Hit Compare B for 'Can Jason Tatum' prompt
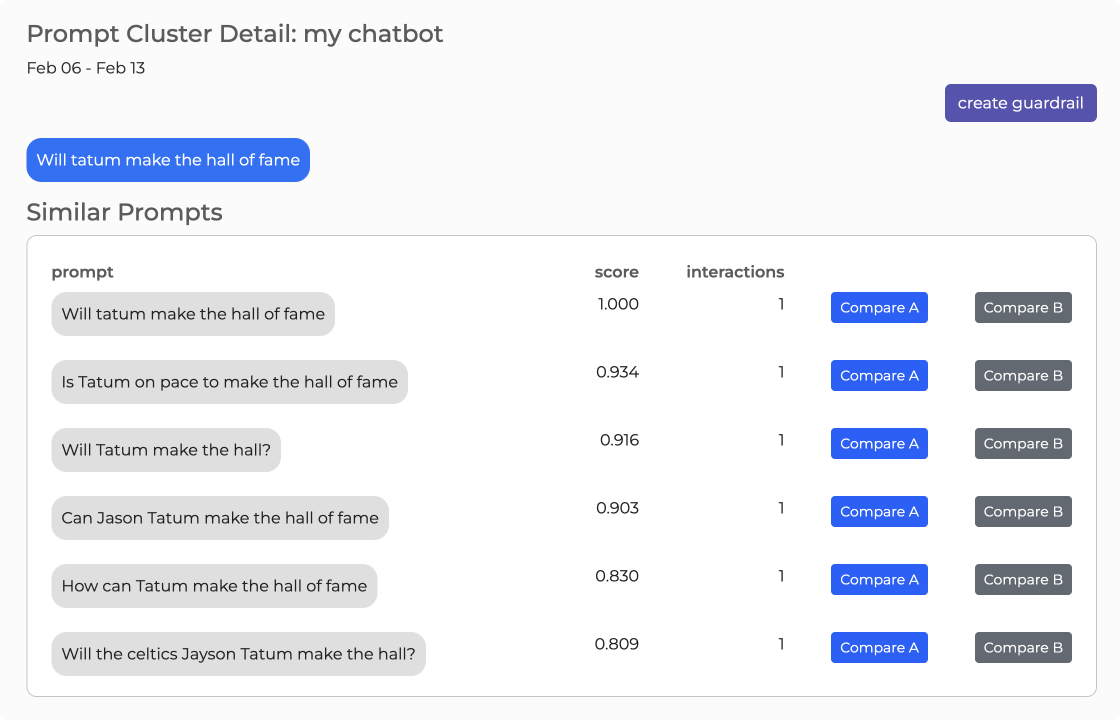 [1023, 512]
